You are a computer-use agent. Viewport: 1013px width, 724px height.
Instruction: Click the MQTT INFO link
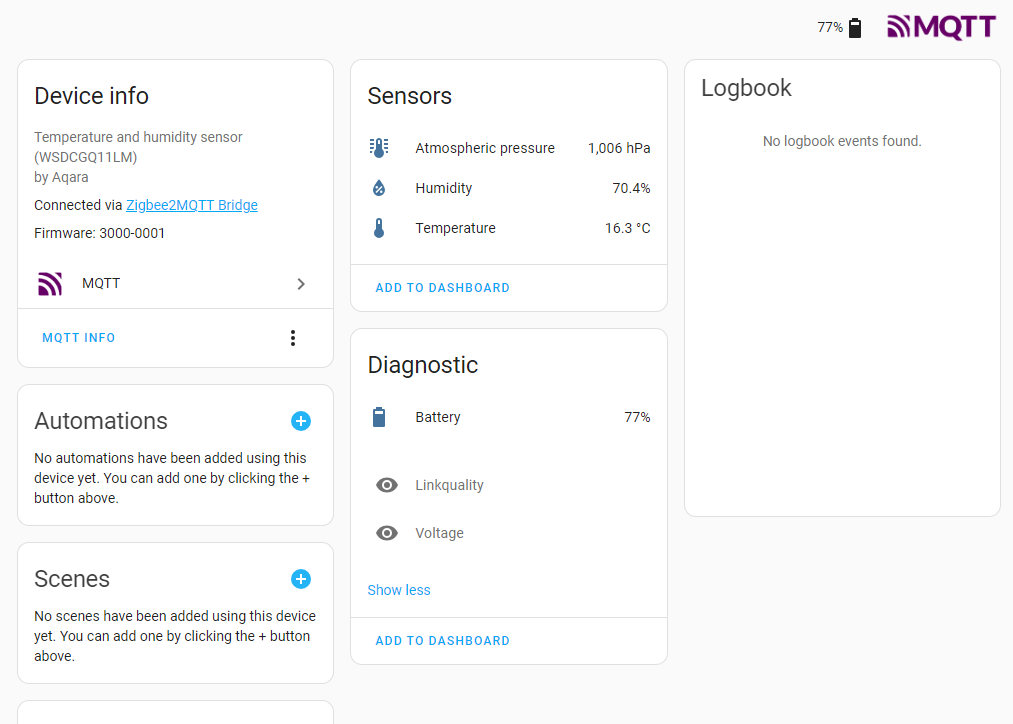pos(78,337)
